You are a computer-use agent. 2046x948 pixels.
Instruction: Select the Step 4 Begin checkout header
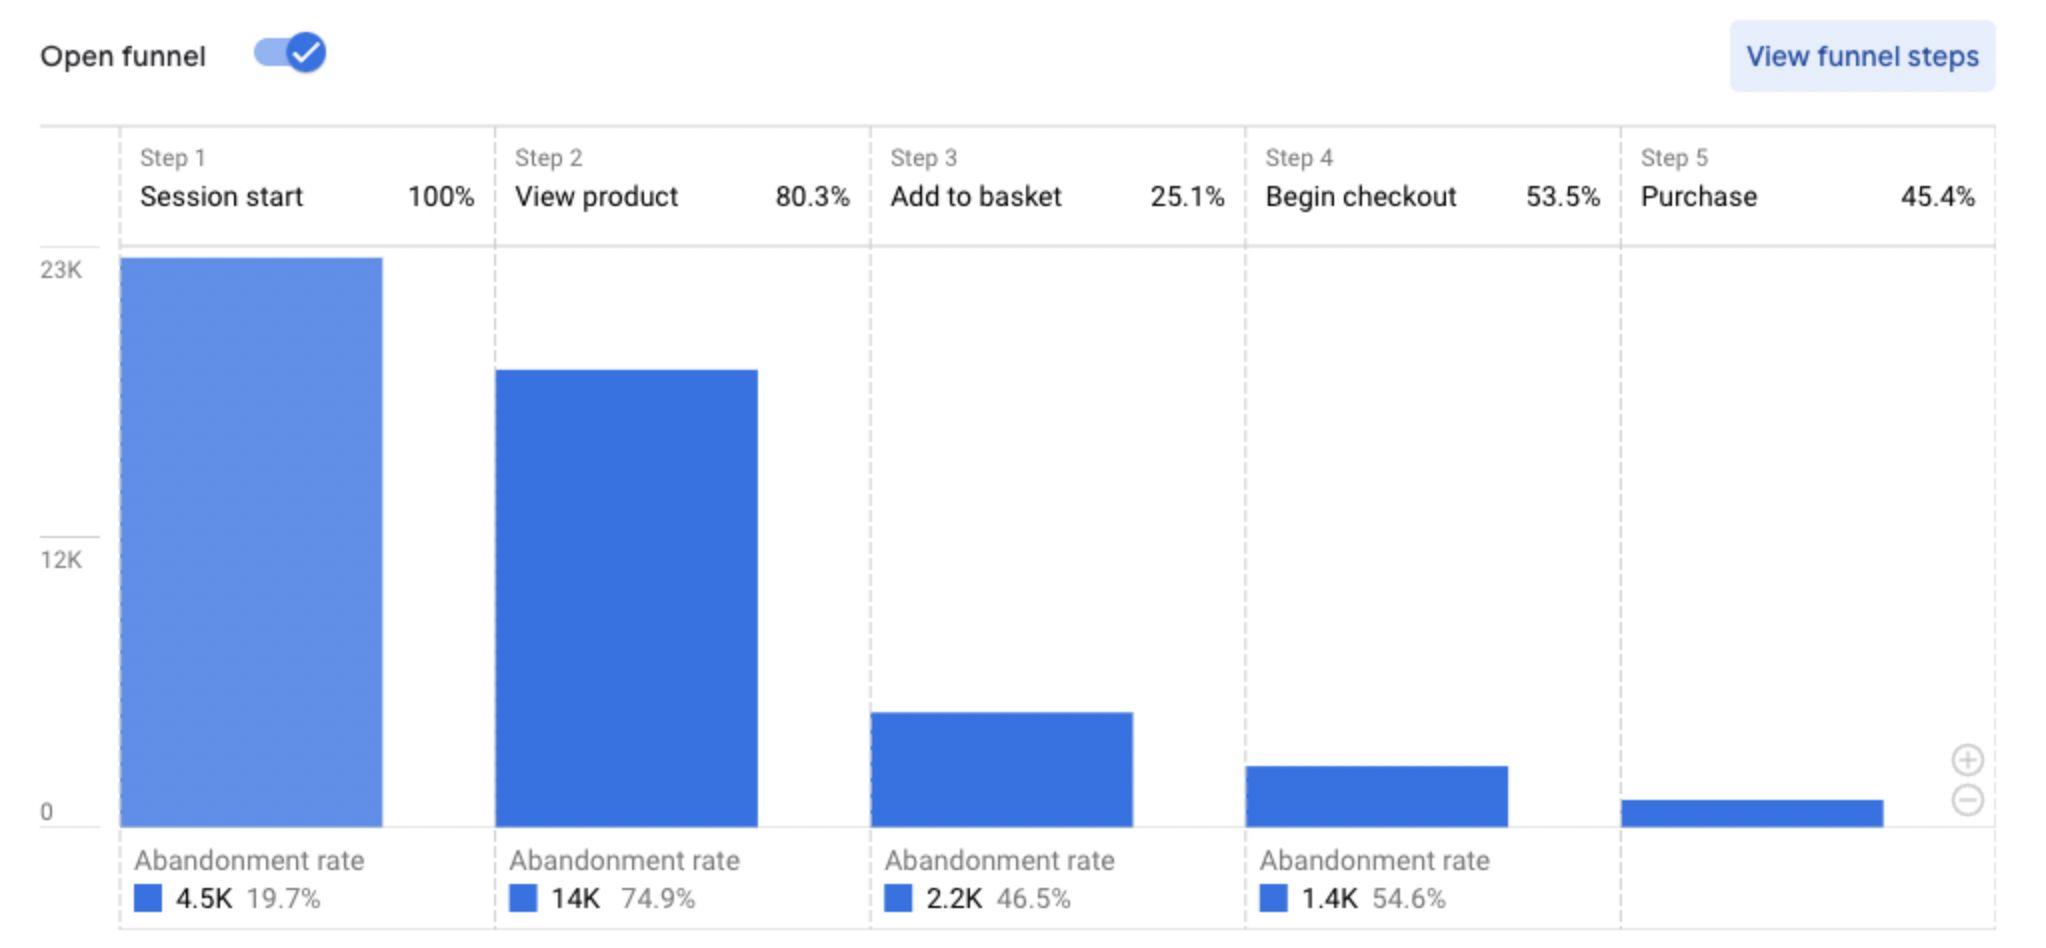1432,186
